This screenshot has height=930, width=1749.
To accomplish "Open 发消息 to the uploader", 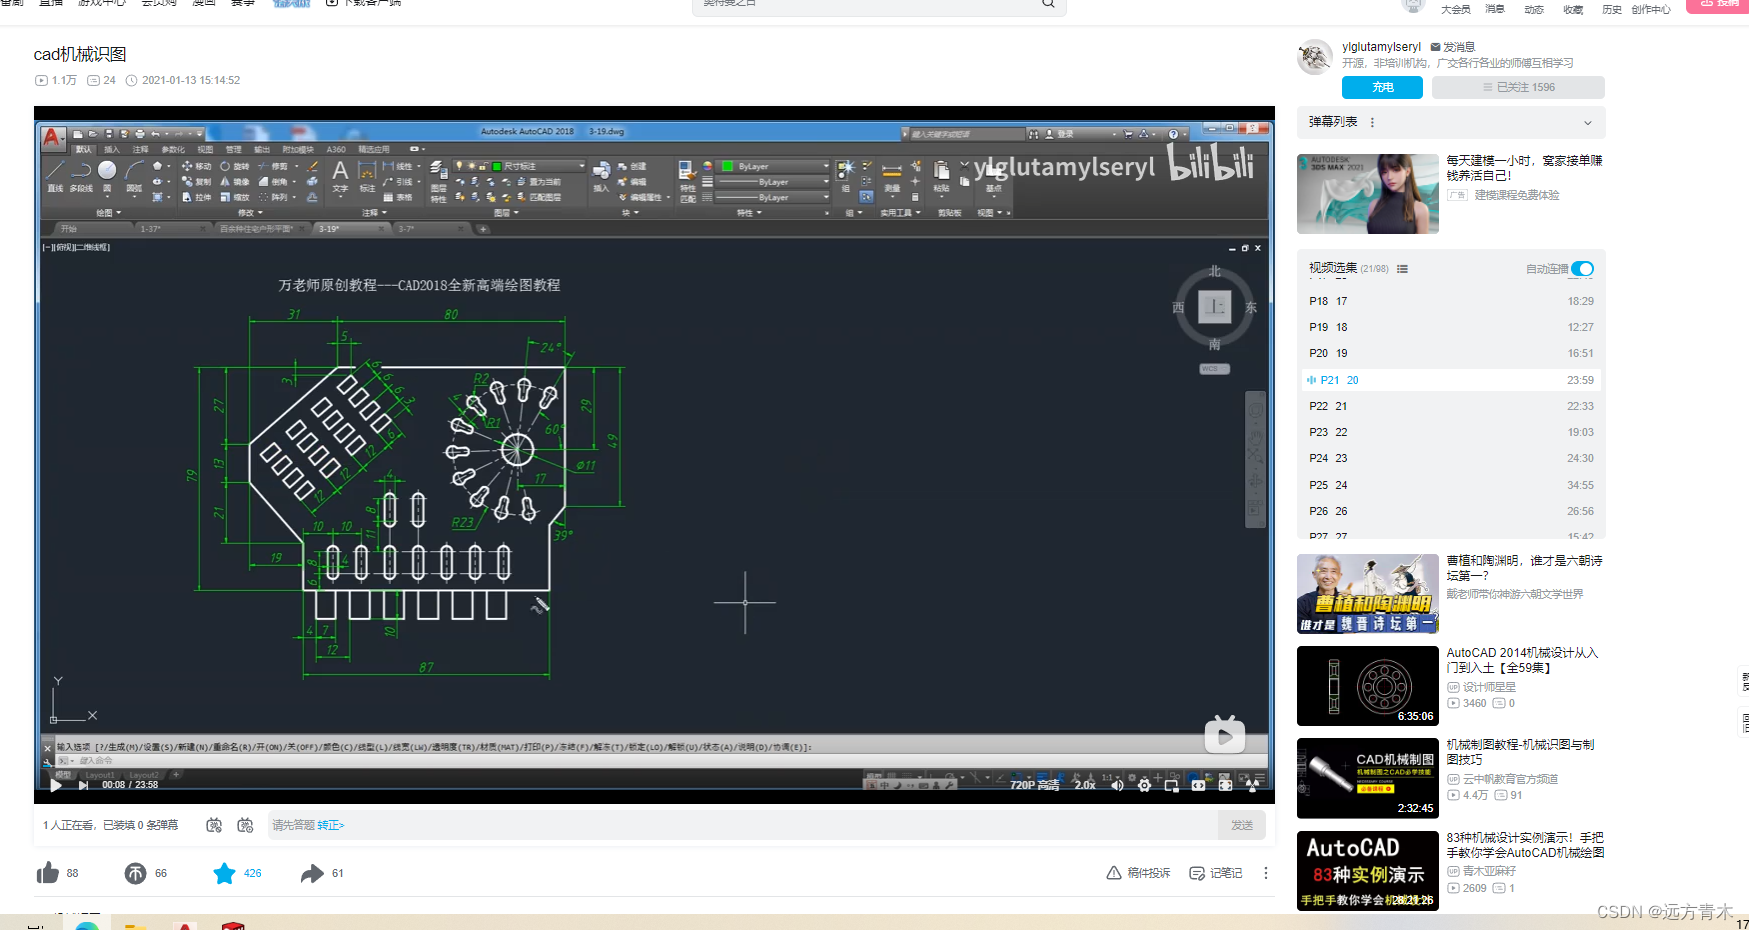I will (1453, 47).
